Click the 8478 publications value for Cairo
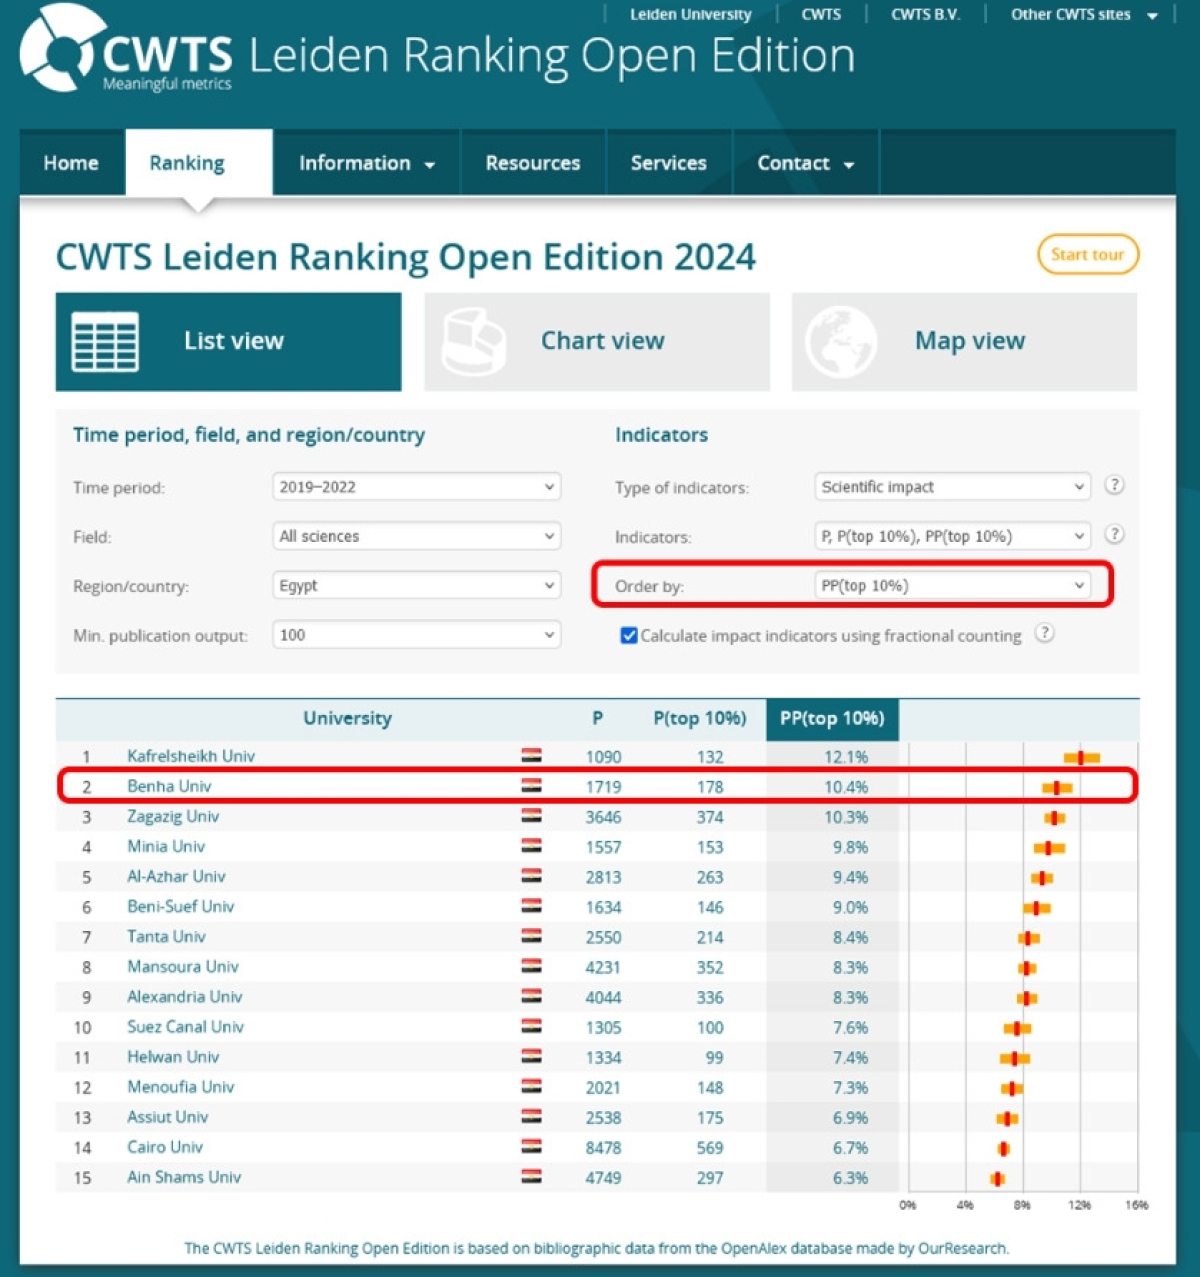 point(603,1148)
